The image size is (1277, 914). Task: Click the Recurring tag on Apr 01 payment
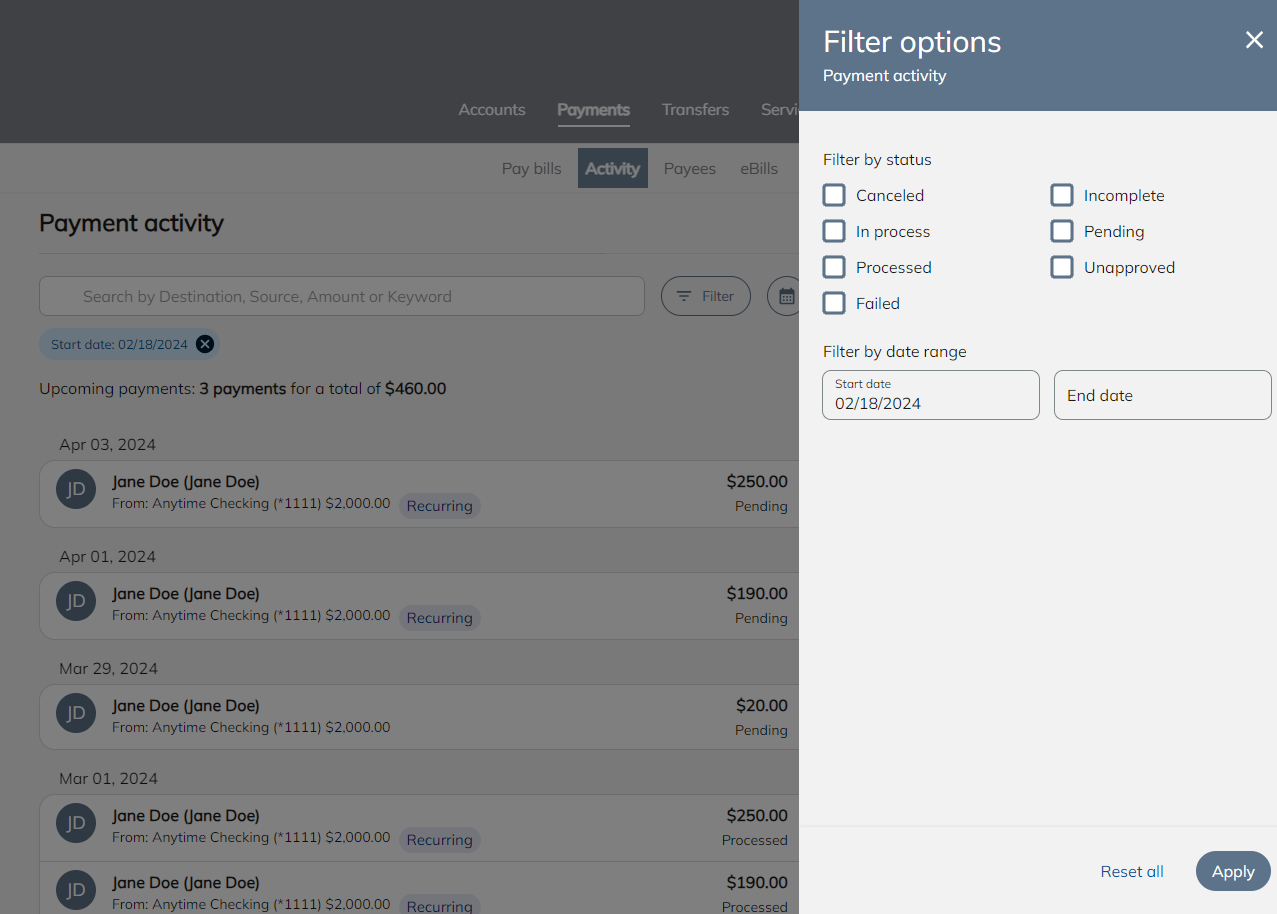[440, 618]
